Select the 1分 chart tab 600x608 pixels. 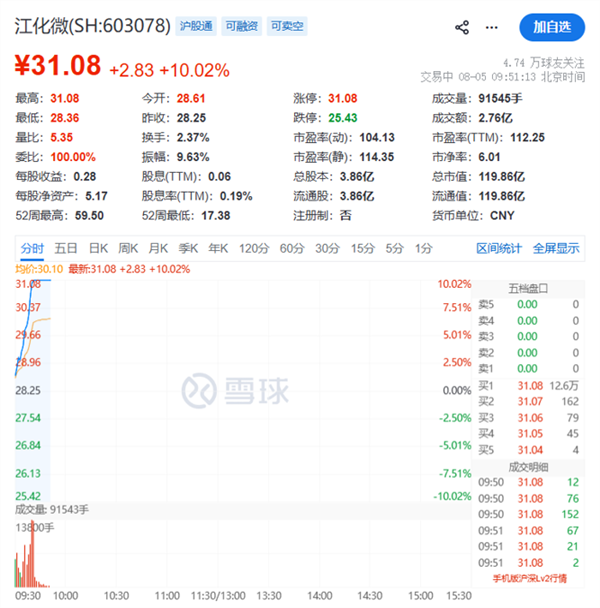pyautogui.click(x=423, y=248)
